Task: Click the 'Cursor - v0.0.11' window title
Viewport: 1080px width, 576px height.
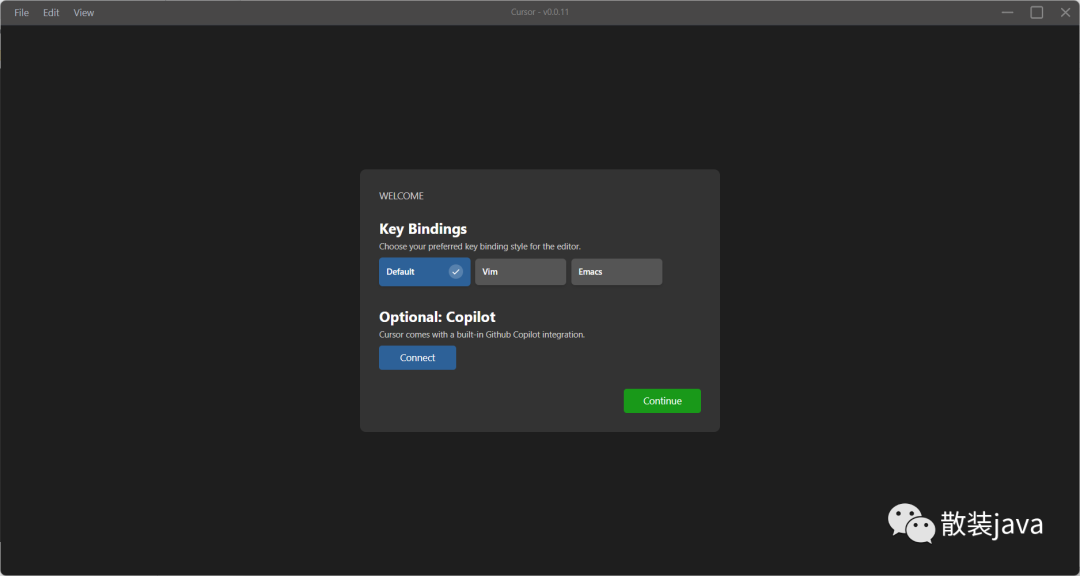Action: point(540,12)
